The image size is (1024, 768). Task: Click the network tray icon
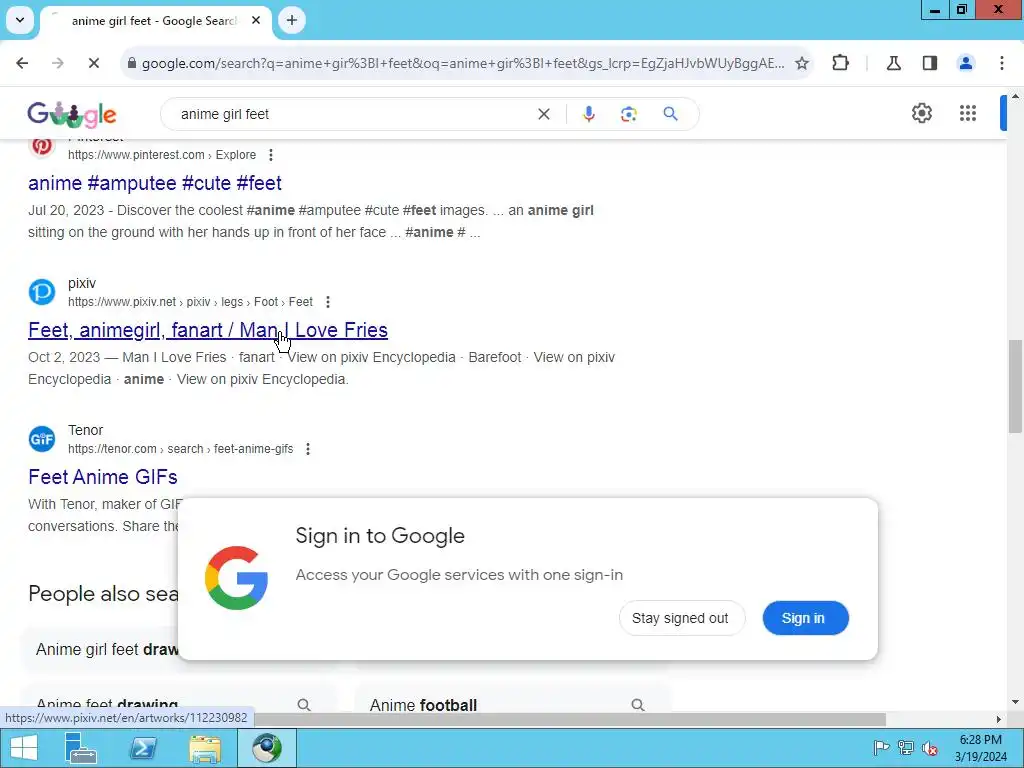click(906, 748)
